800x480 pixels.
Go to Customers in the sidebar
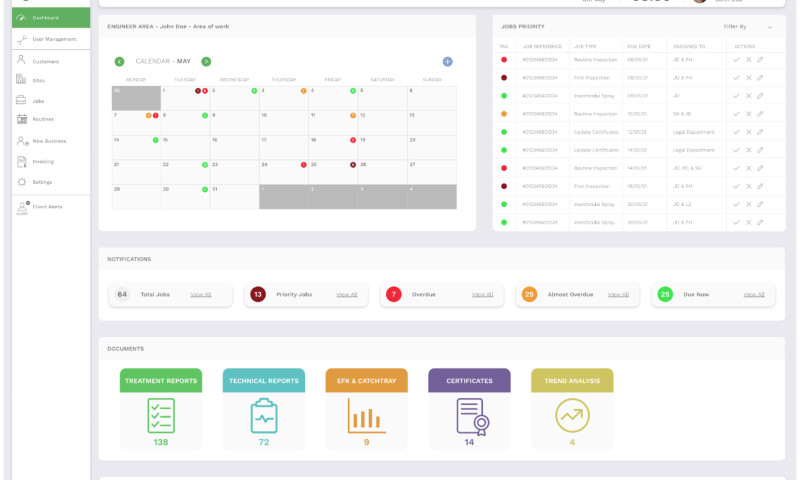point(46,61)
